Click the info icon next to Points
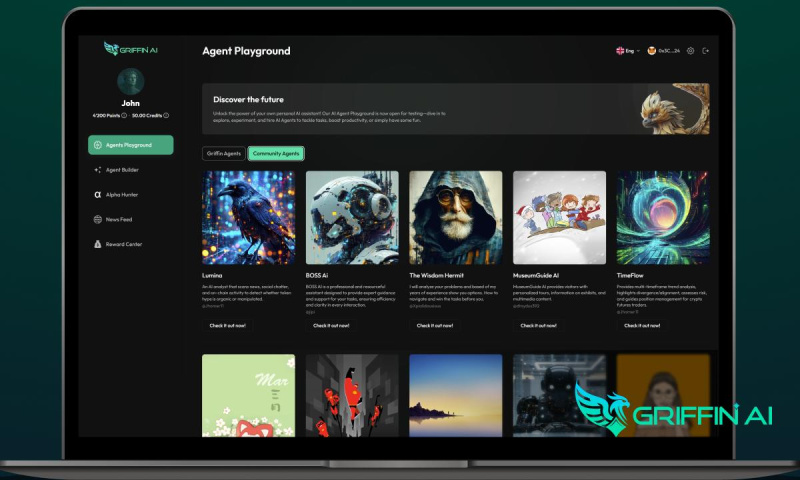The width and height of the screenshot is (800, 480). pos(125,115)
